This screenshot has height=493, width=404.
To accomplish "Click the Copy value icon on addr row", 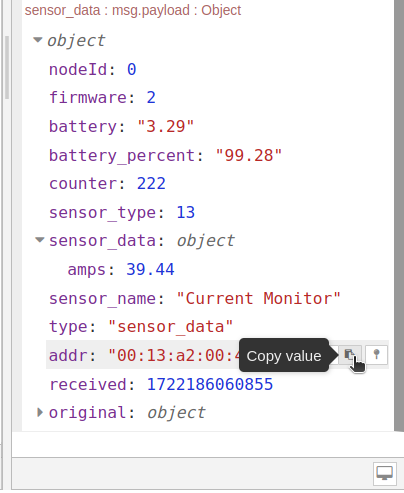I will pos(350,355).
